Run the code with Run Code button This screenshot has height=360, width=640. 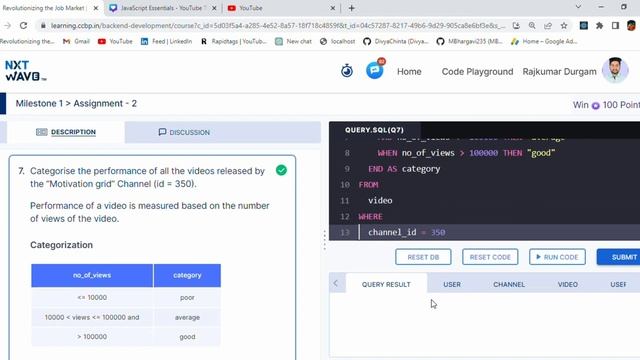point(557,257)
